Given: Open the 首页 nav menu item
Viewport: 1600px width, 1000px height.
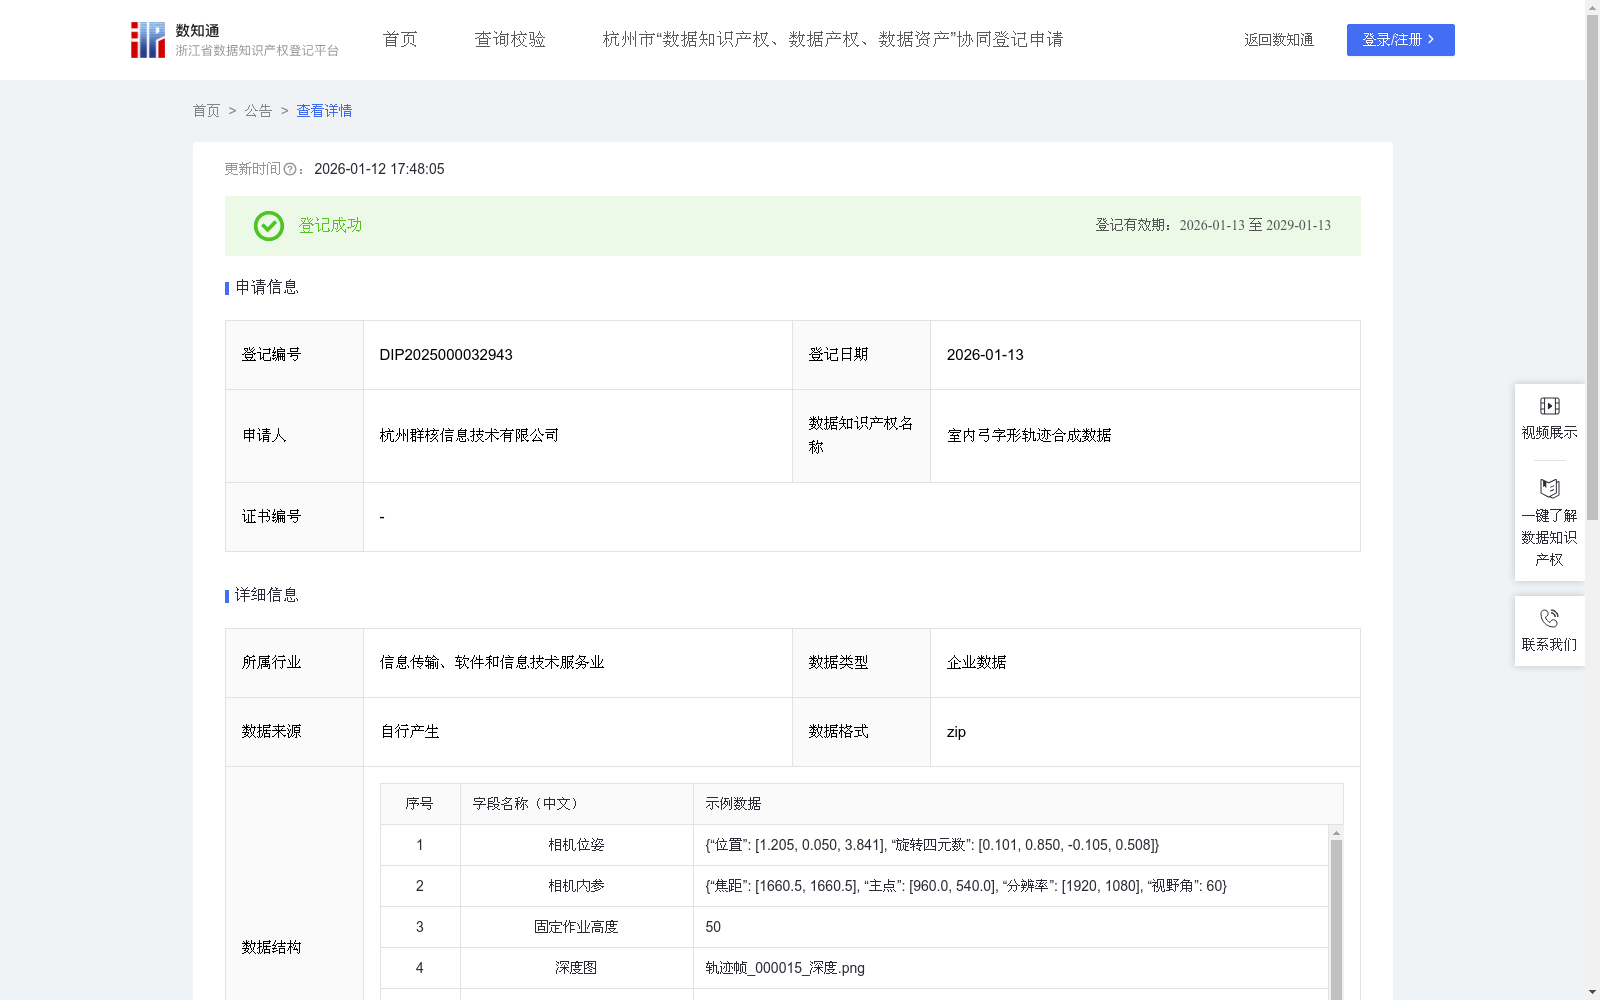Looking at the screenshot, I should (400, 40).
